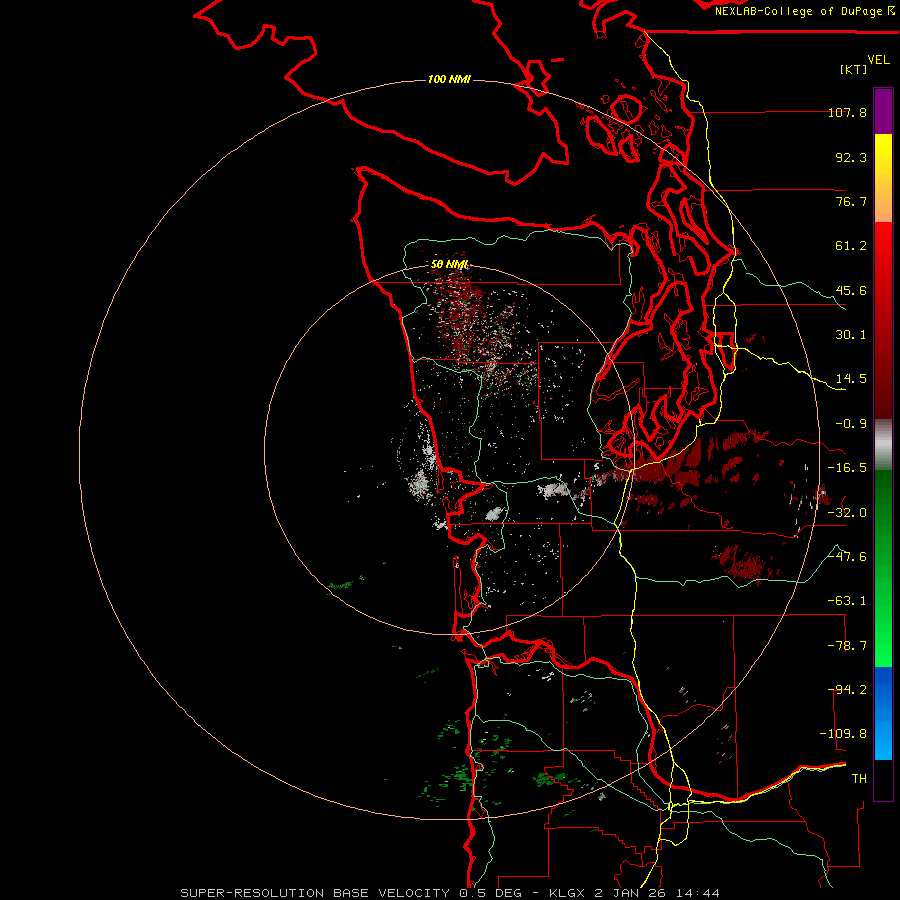The height and width of the screenshot is (900, 900).
Task: Select the 76.7 velocity scale value
Action: tap(851, 201)
